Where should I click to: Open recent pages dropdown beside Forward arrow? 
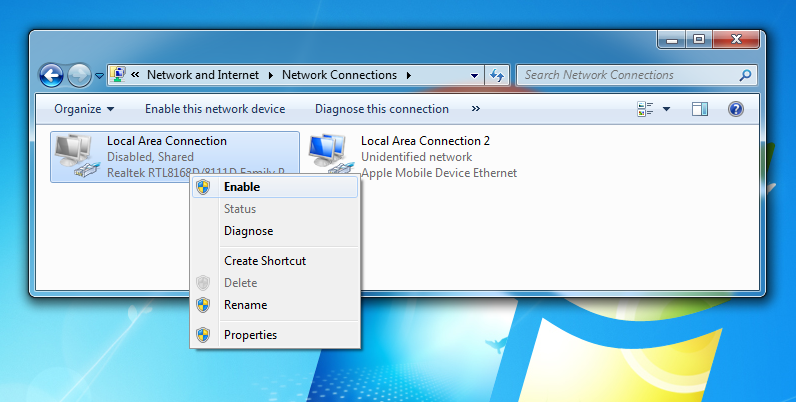point(100,76)
